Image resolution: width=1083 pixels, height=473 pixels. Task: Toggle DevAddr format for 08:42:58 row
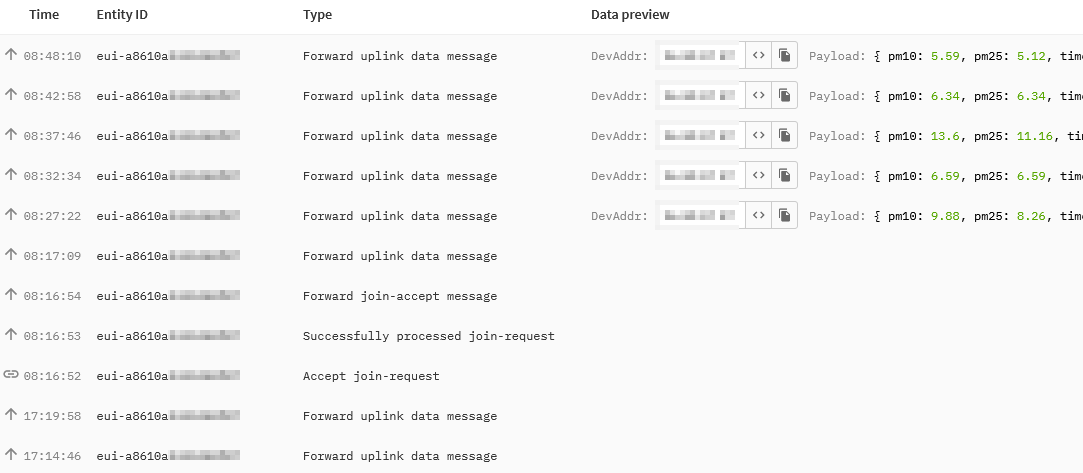[x=758, y=95]
